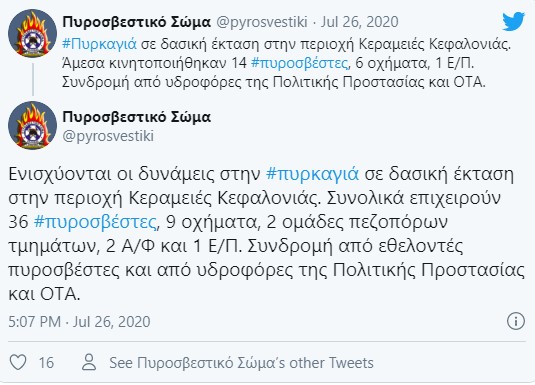Click the first tweet's body text
Viewport: 535px width, 385px height.
[x=287, y=63]
